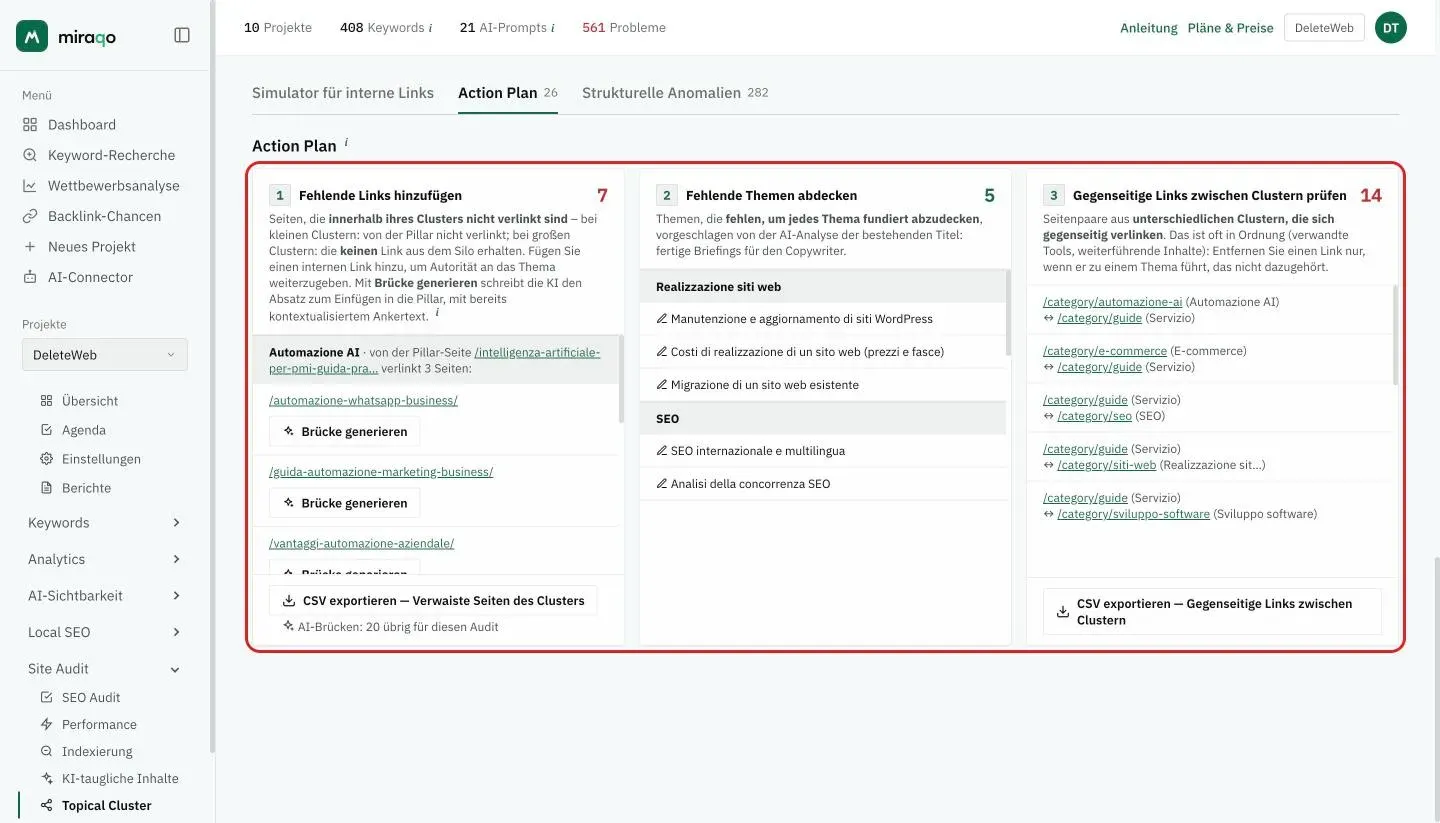Click the info icon beside Action Plan heading

[x=346, y=143]
